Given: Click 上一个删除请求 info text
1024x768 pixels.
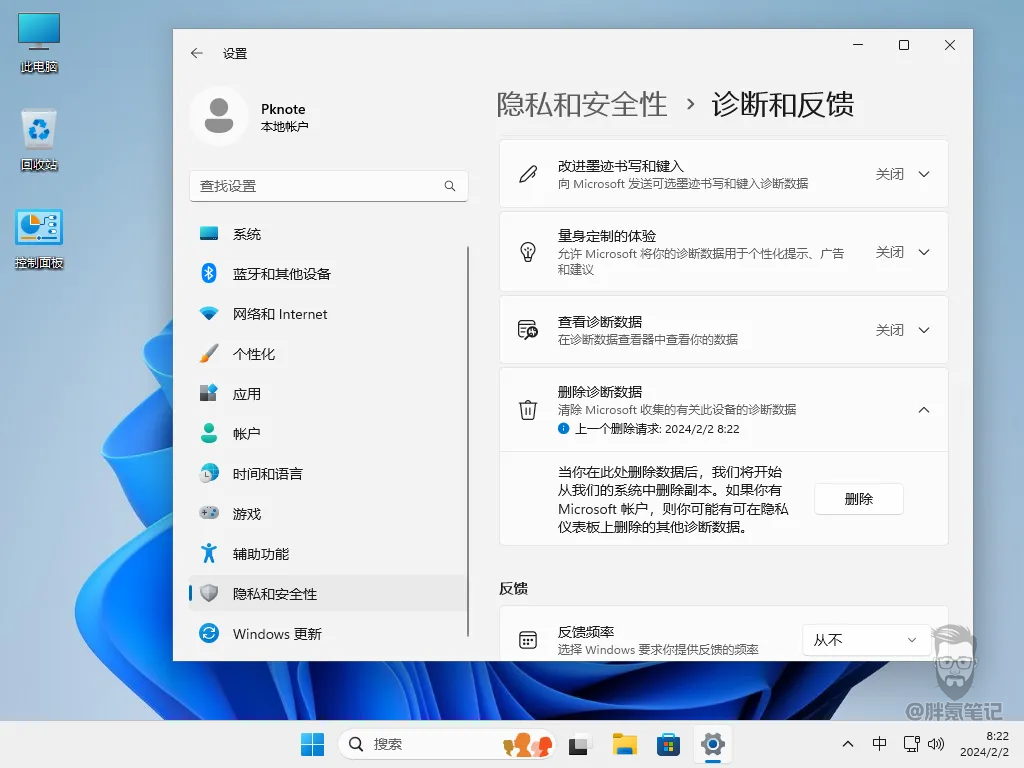Looking at the screenshot, I should 656,429.
